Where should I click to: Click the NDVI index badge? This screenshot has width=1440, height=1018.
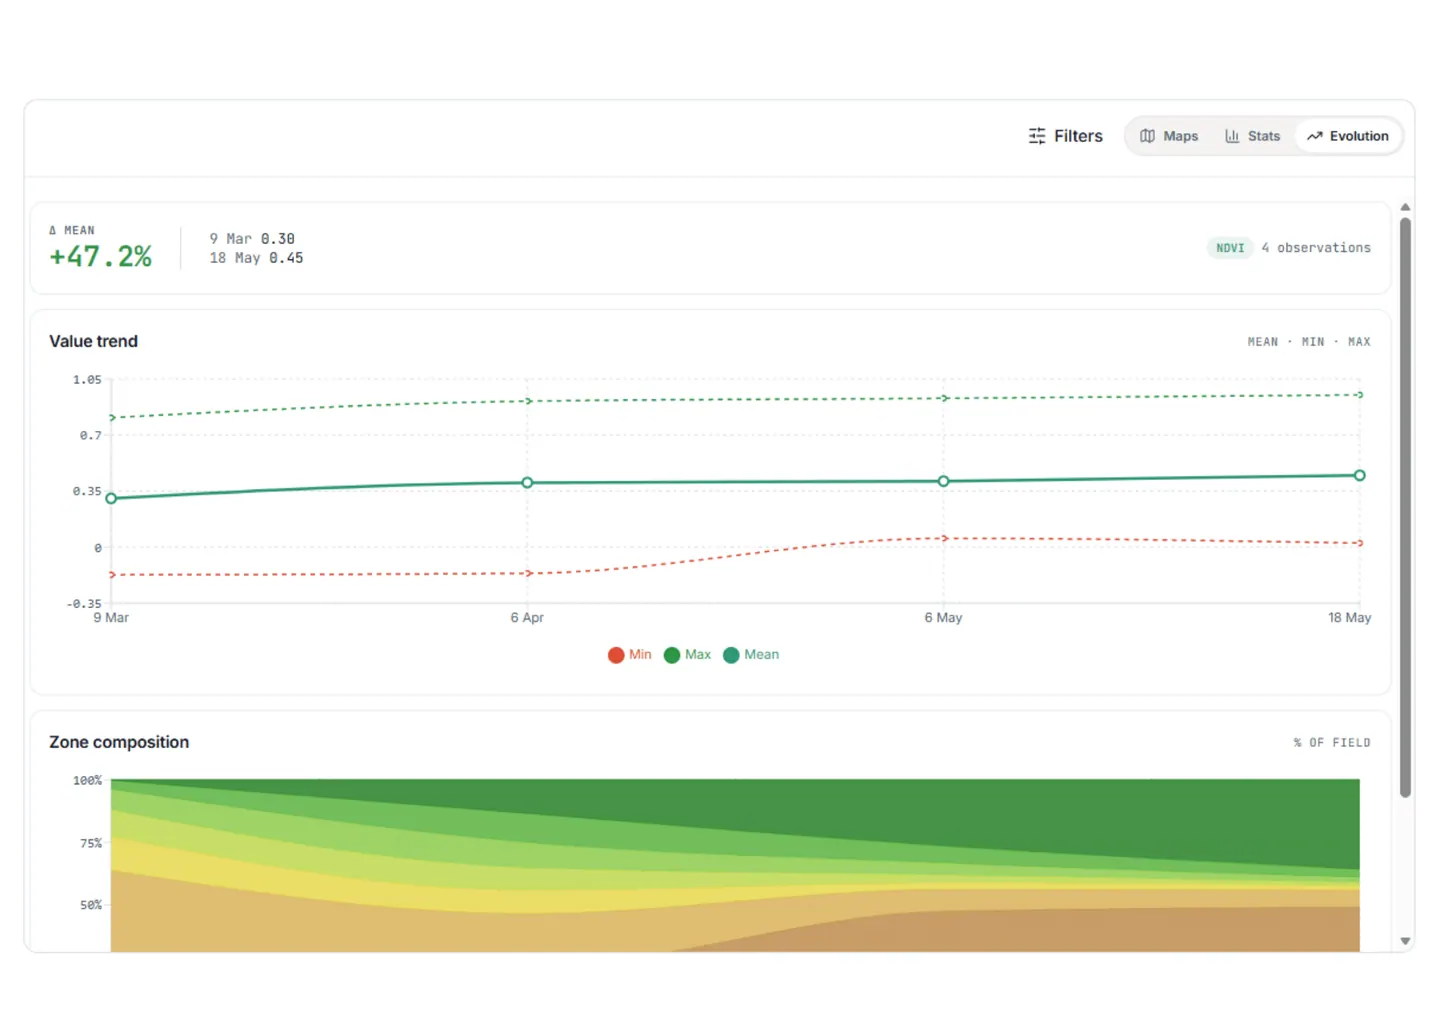pyautogui.click(x=1230, y=248)
